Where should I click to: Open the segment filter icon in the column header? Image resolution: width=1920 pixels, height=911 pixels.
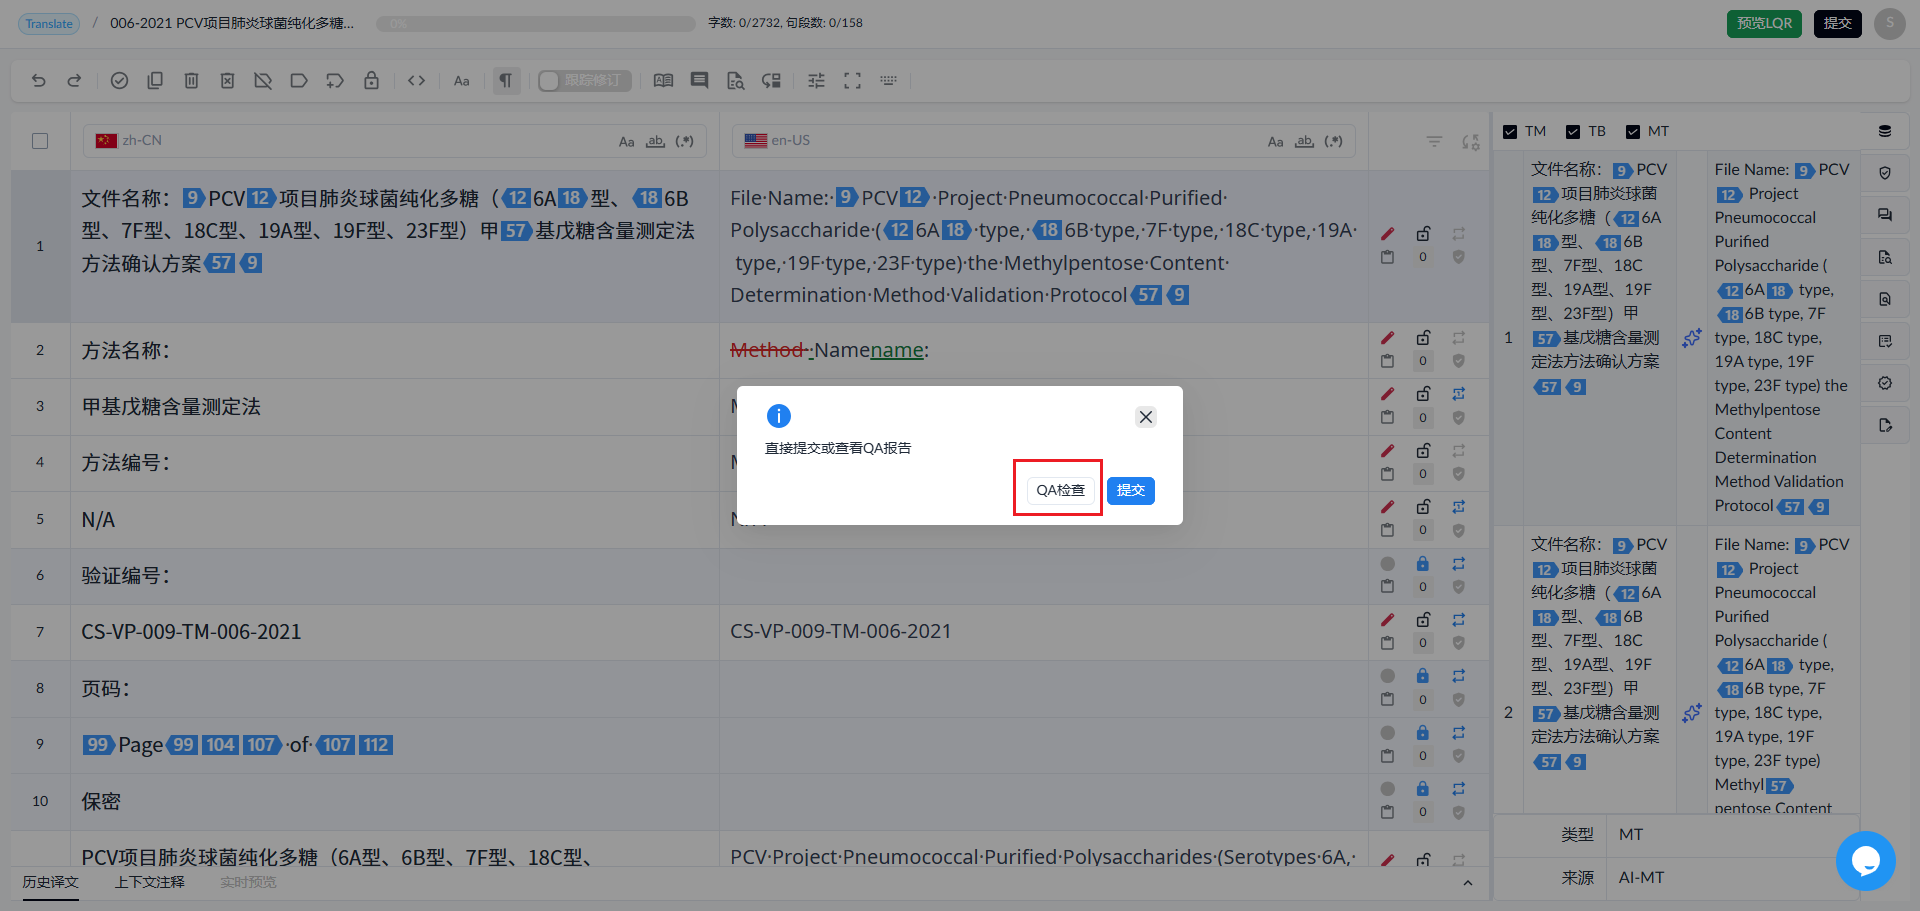coord(1434,142)
